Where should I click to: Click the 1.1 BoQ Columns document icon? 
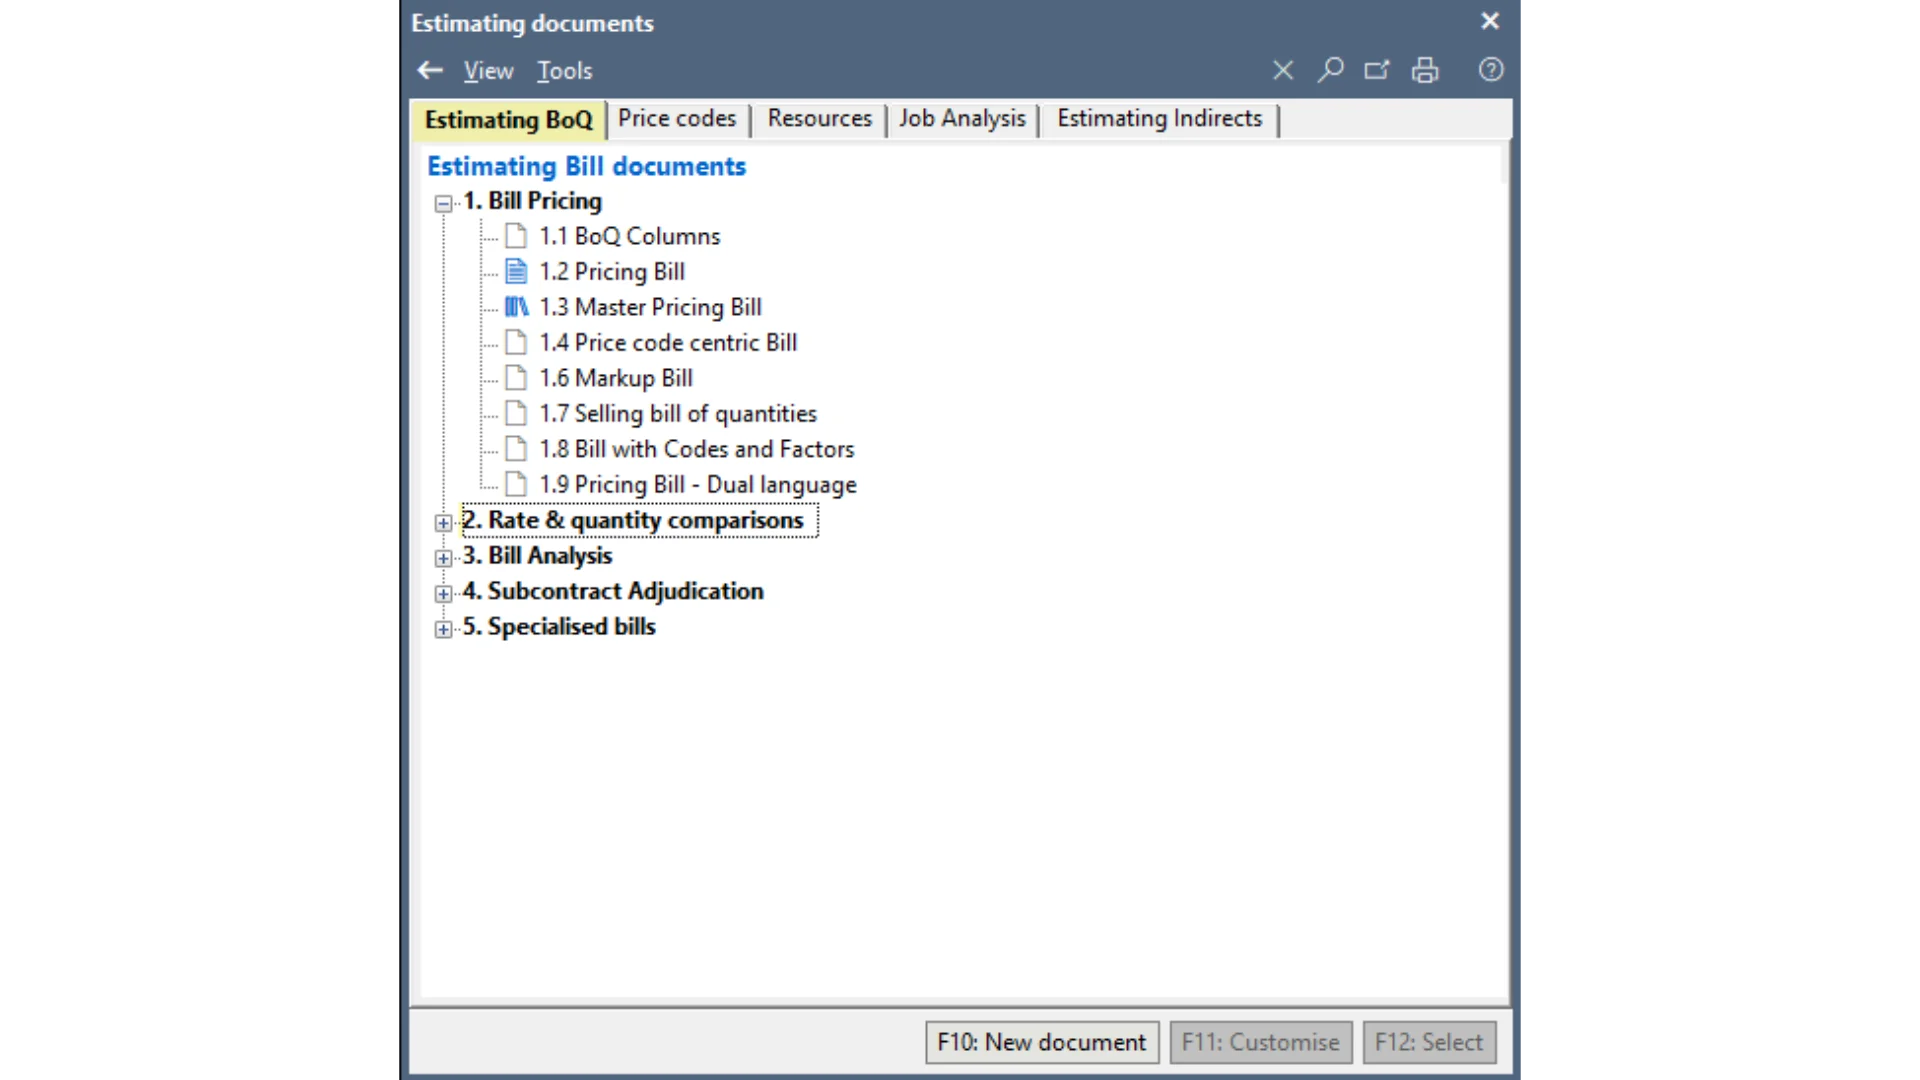(x=516, y=236)
